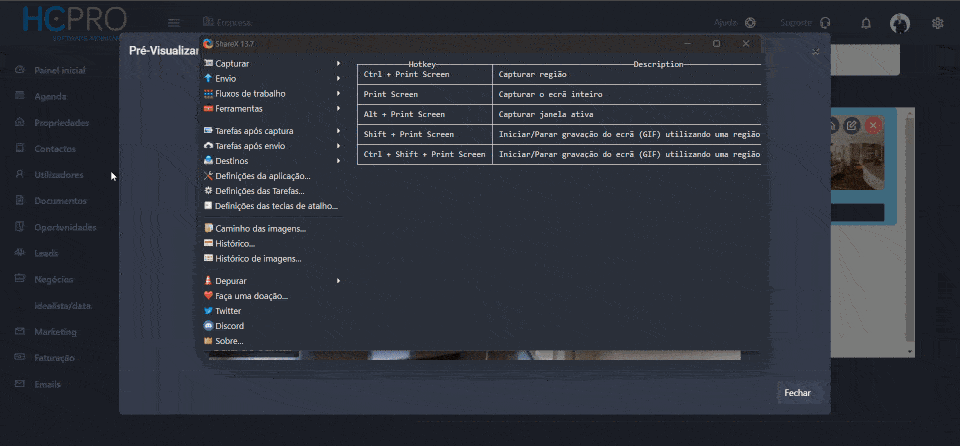This screenshot has height=446, width=960.
Task: Expand the Destinos submenu arrow
Action: point(338,161)
